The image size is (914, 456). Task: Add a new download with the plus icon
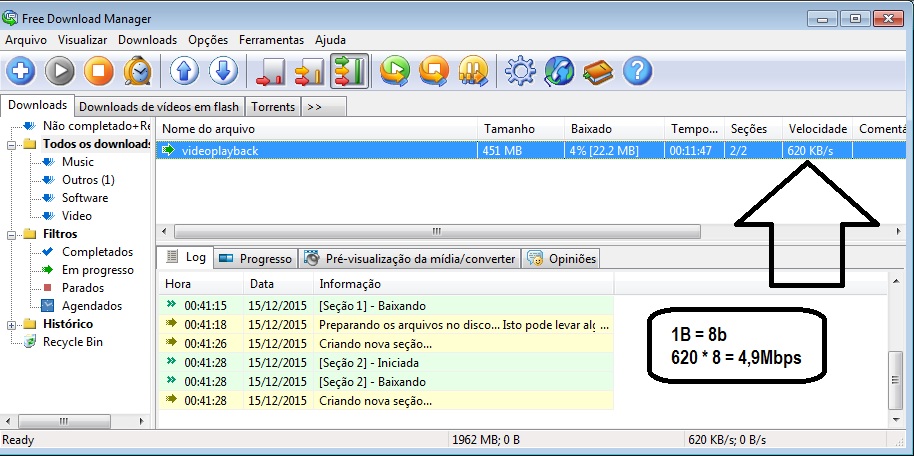click(21, 71)
